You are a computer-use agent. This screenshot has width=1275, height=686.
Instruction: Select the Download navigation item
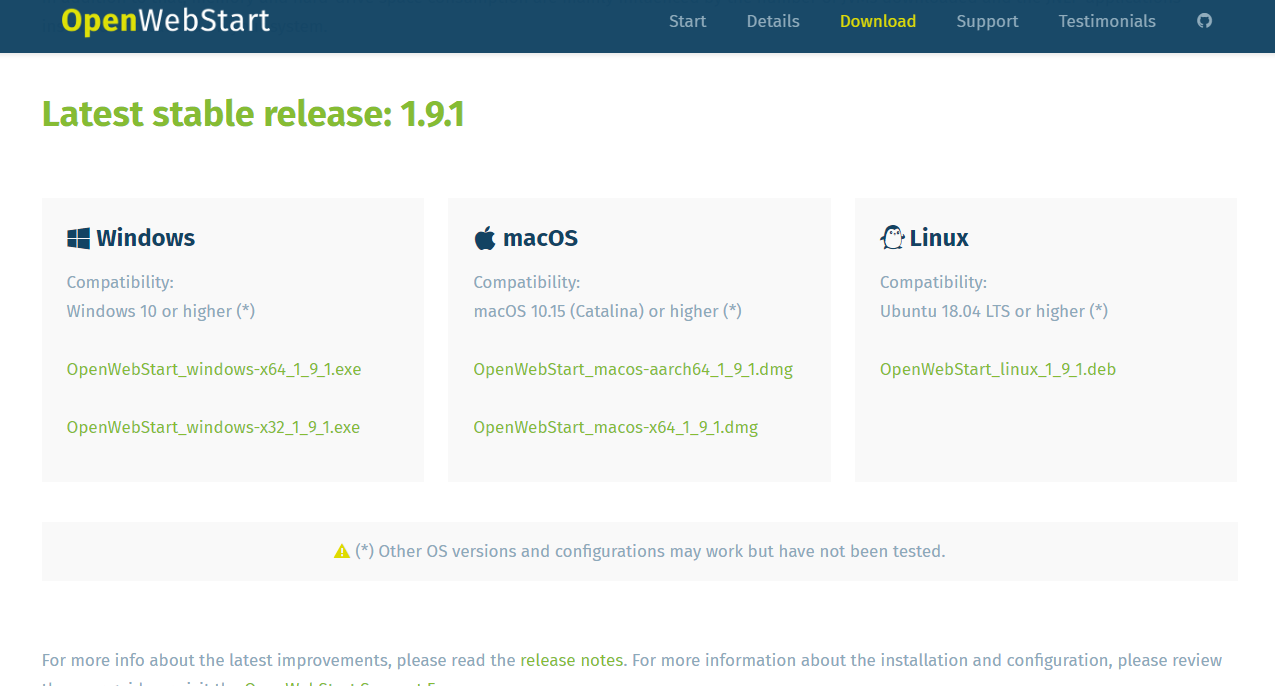pos(878,21)
